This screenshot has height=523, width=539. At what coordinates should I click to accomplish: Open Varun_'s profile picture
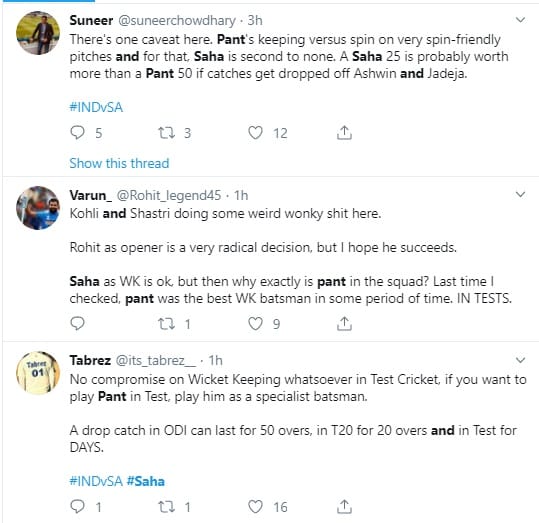click(38, 208)
